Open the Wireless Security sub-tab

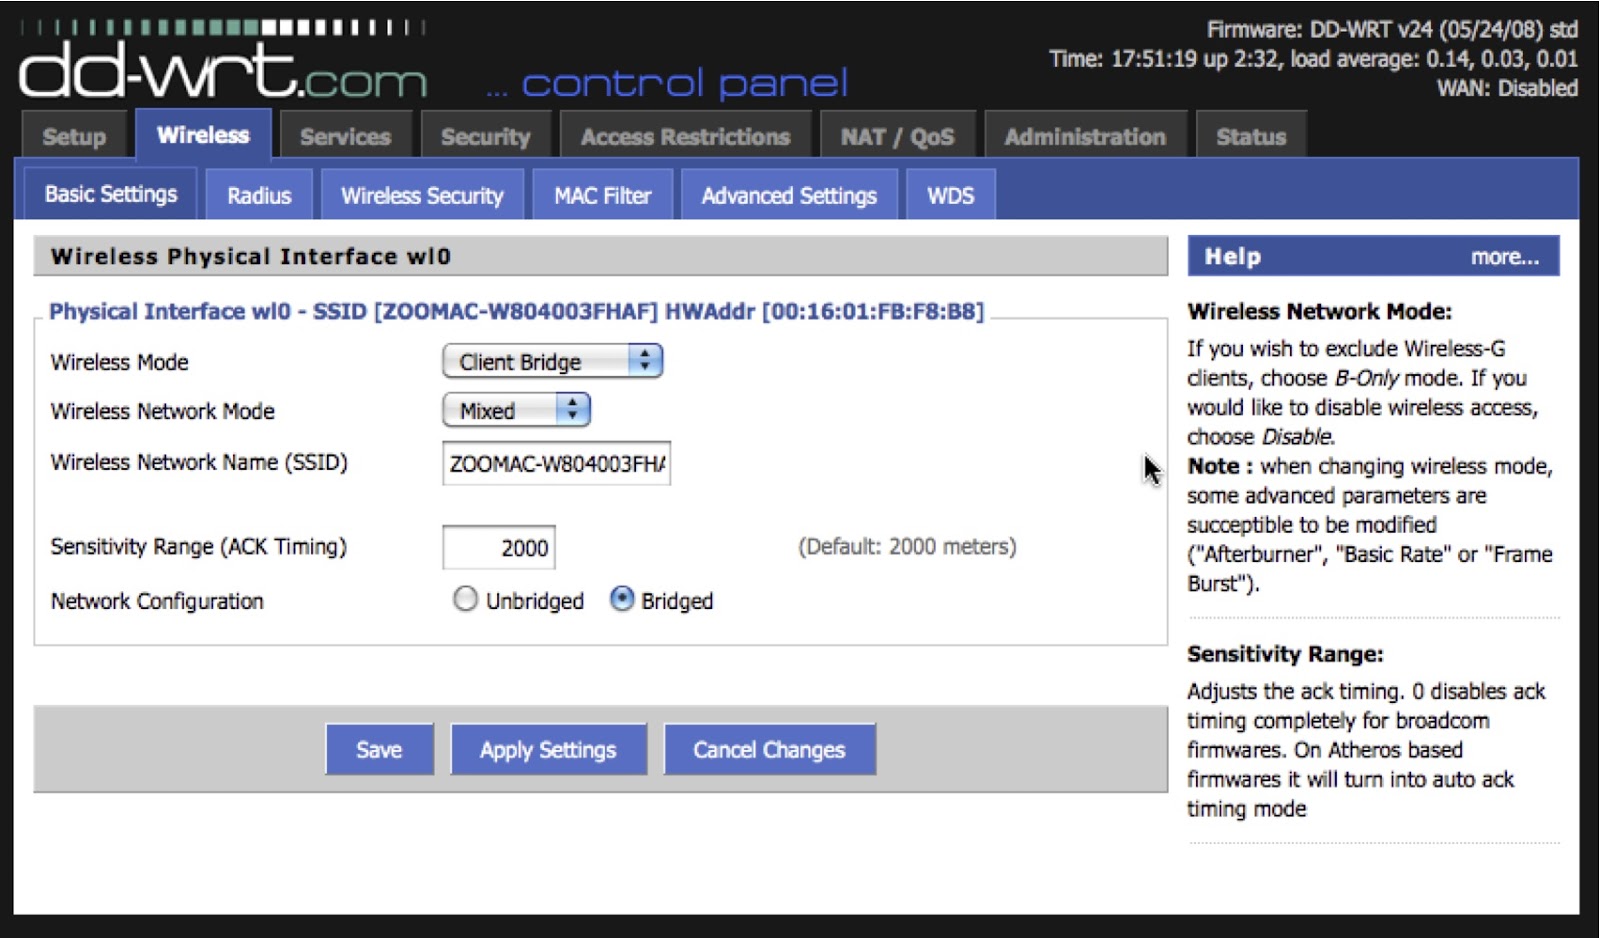422,196
